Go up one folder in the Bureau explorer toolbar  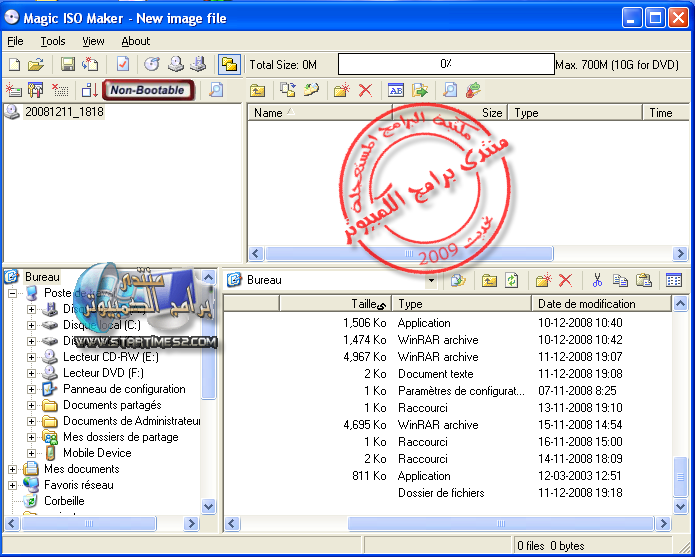click(x=489, y=280)
